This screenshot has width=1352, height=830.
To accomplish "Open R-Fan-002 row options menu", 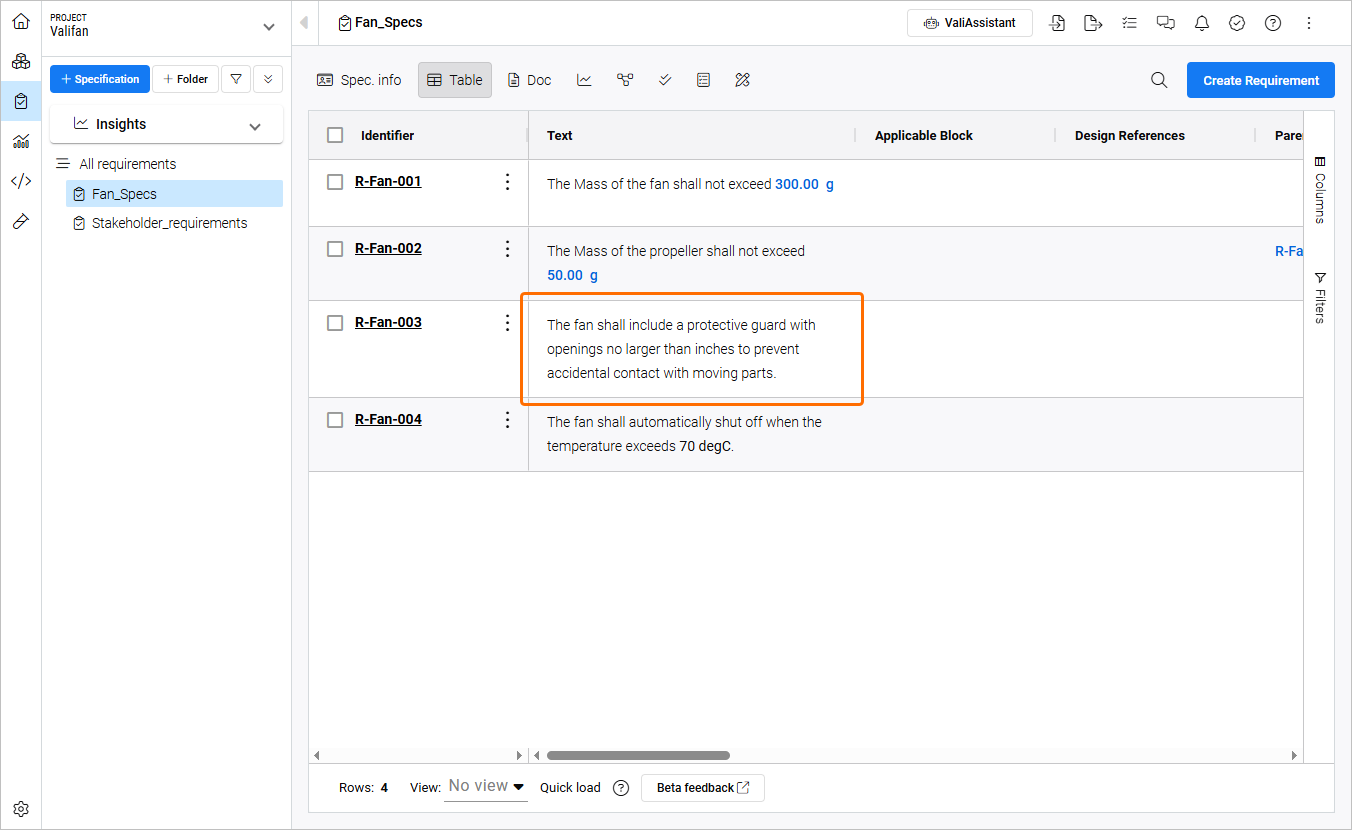I will click(x=507, y=248).
